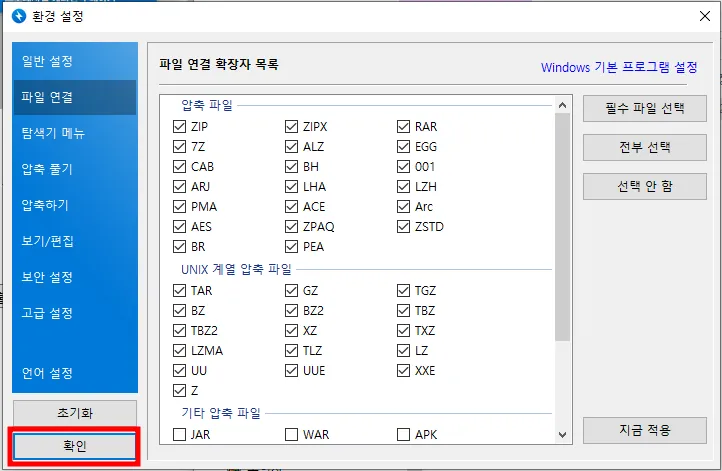This screenshot has width=722, height=471.
Task: Toggle the Arc checkbox
Action: (403, 206)
